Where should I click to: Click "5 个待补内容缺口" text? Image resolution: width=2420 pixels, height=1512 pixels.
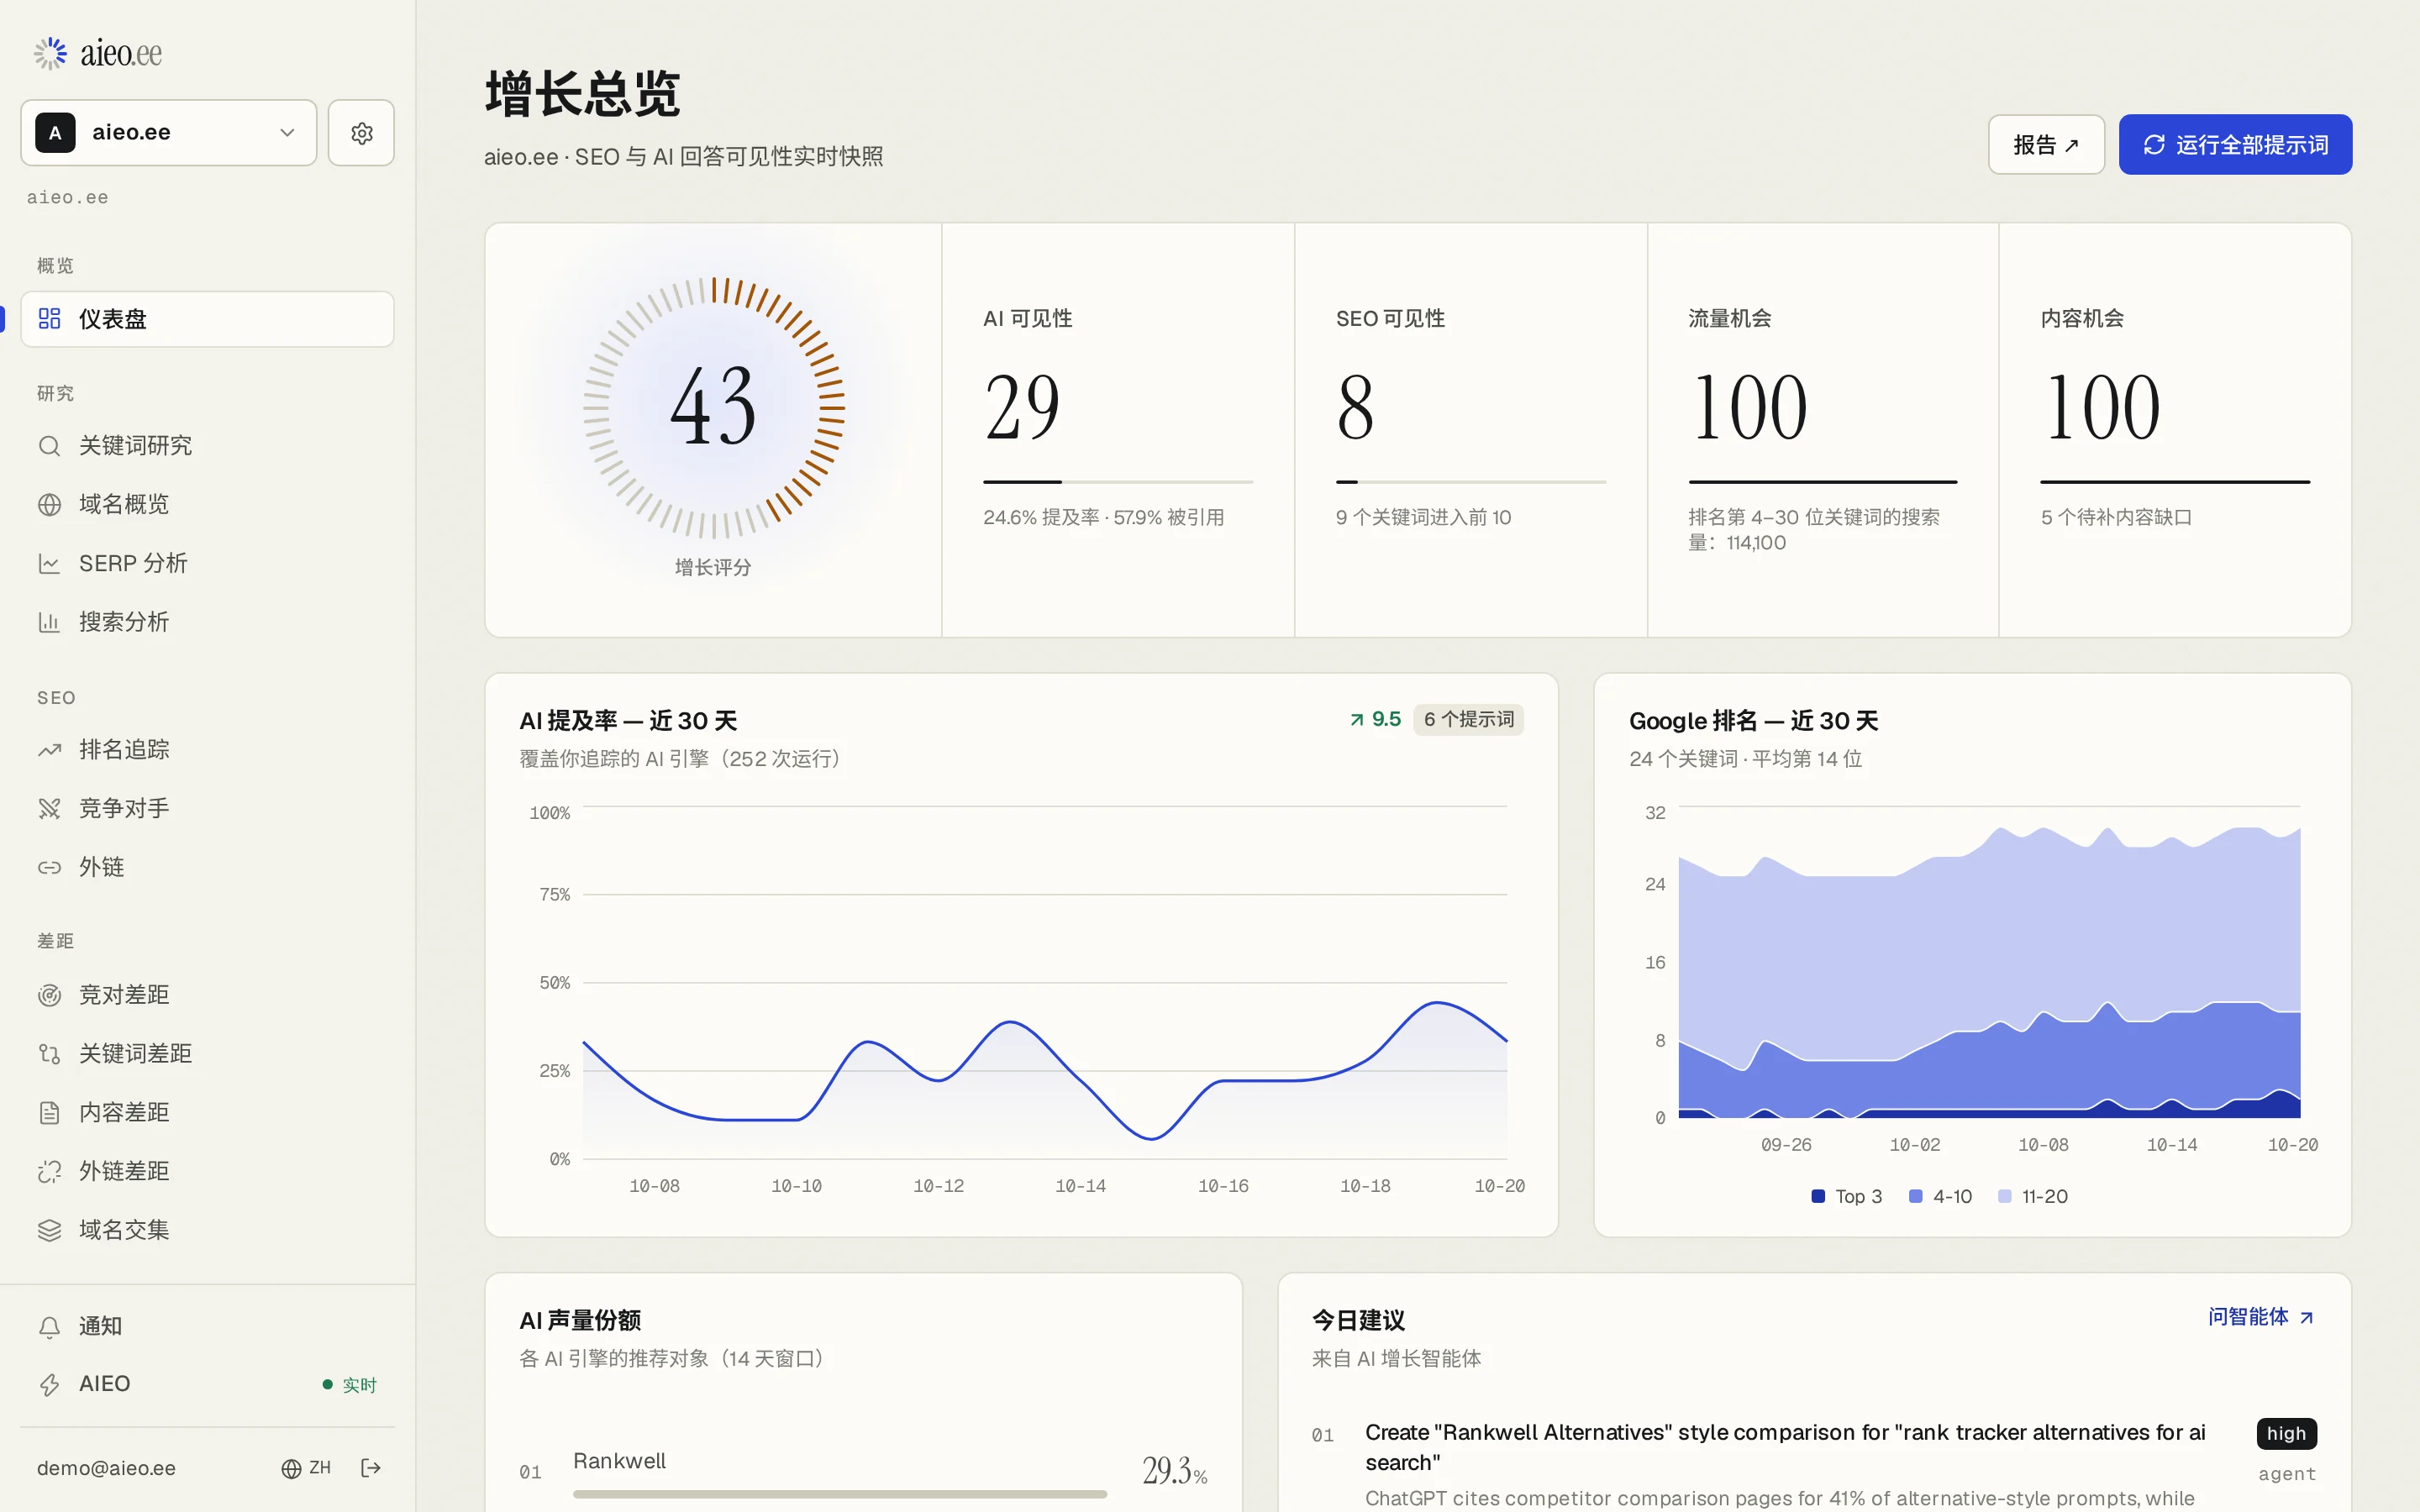point(2116,517)
